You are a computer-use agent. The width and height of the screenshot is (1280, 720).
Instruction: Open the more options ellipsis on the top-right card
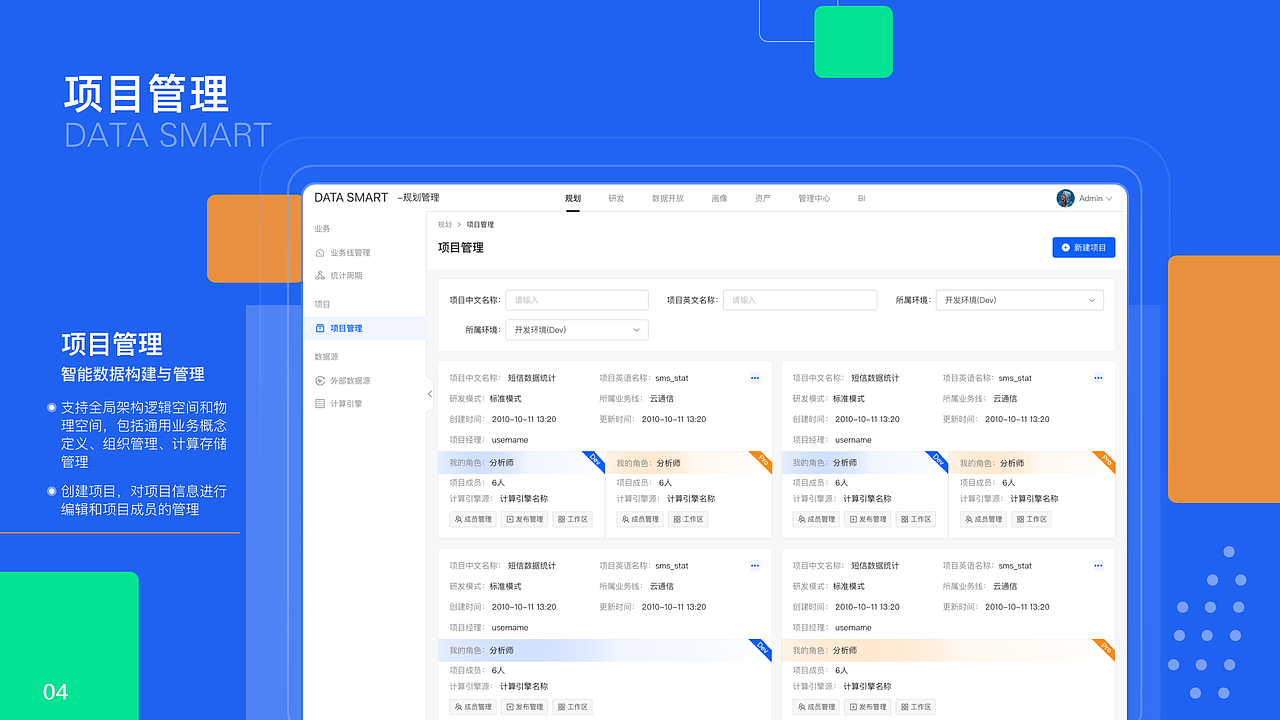[x=1098, y=377]
